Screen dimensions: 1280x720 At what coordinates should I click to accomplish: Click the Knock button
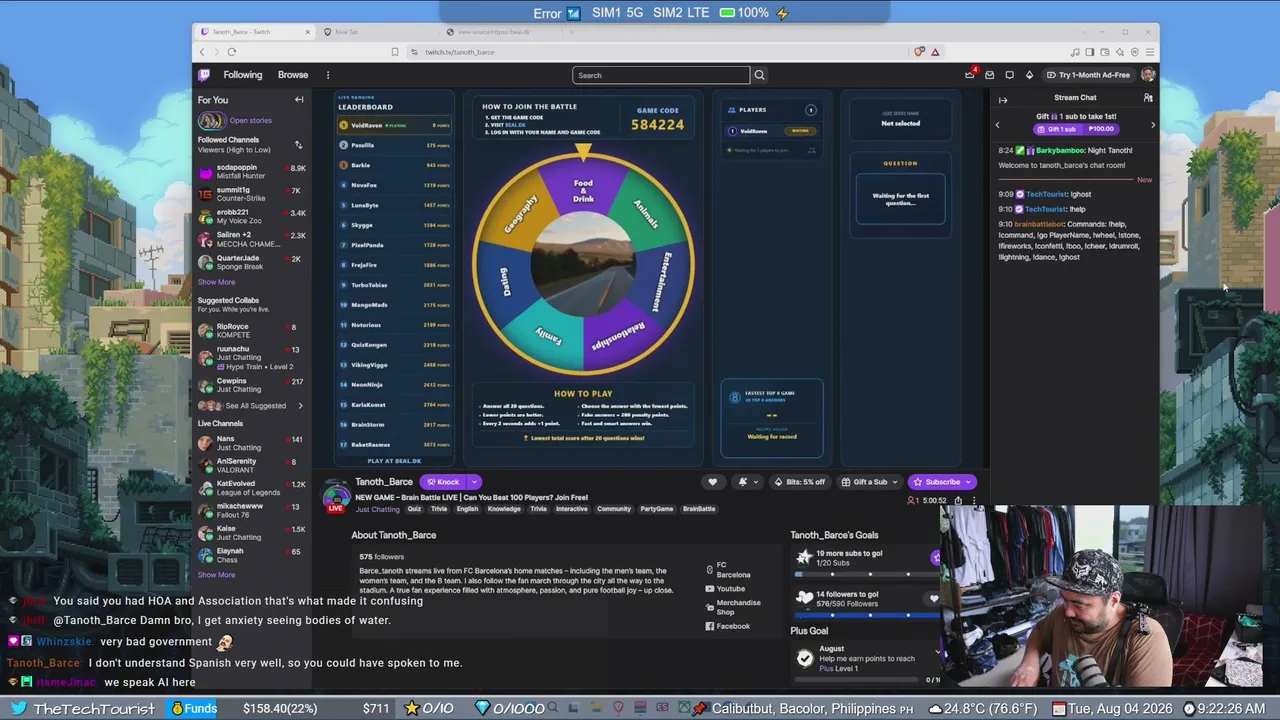coord(443,482)
